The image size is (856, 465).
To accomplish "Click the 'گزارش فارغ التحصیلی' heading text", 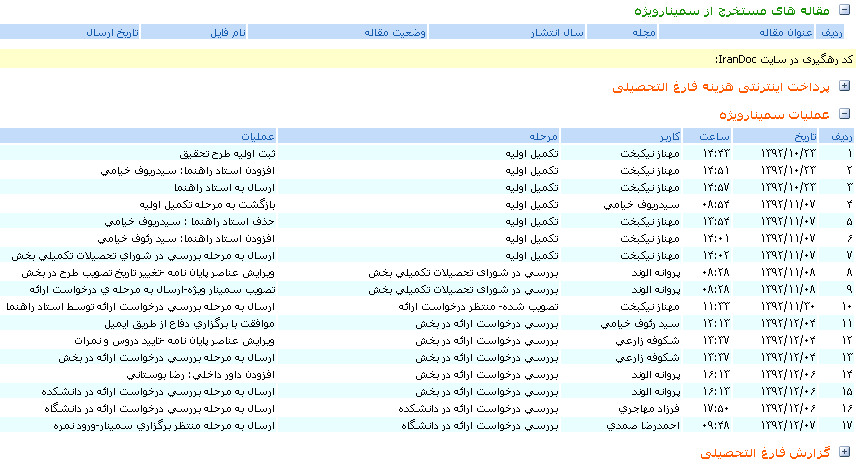I will [765, 453].
